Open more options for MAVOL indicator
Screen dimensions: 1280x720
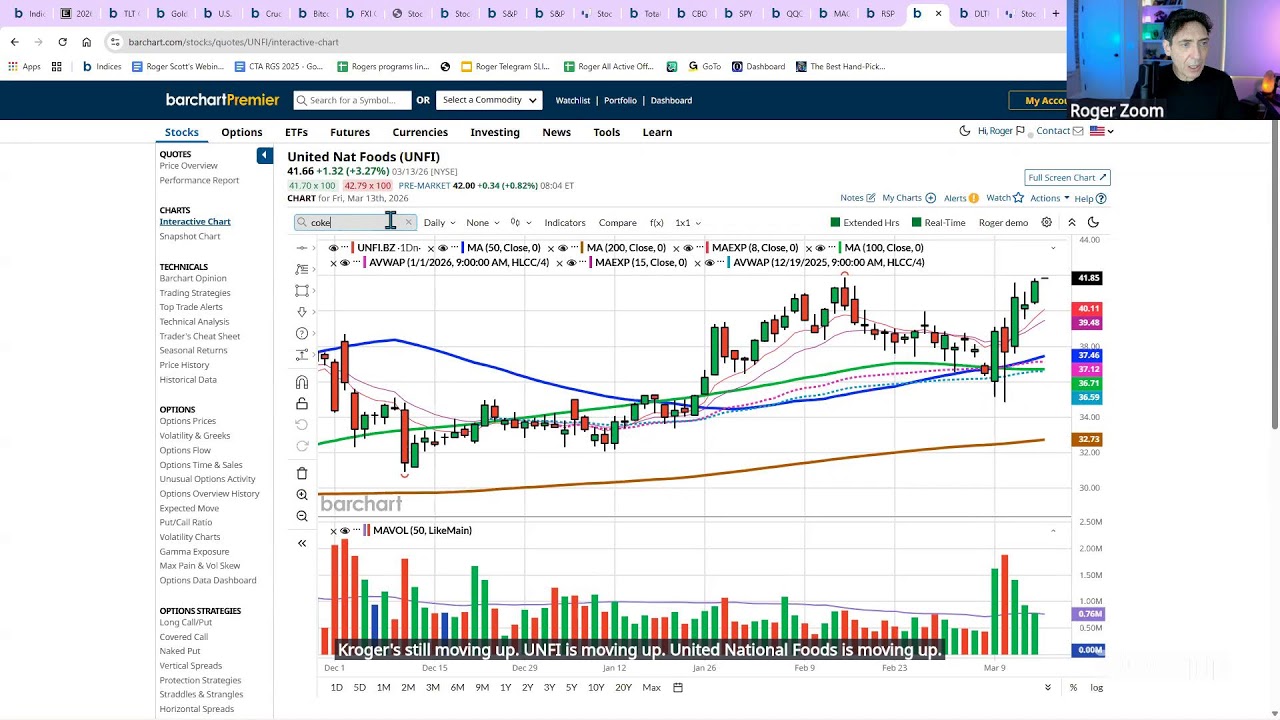[357, 531]
